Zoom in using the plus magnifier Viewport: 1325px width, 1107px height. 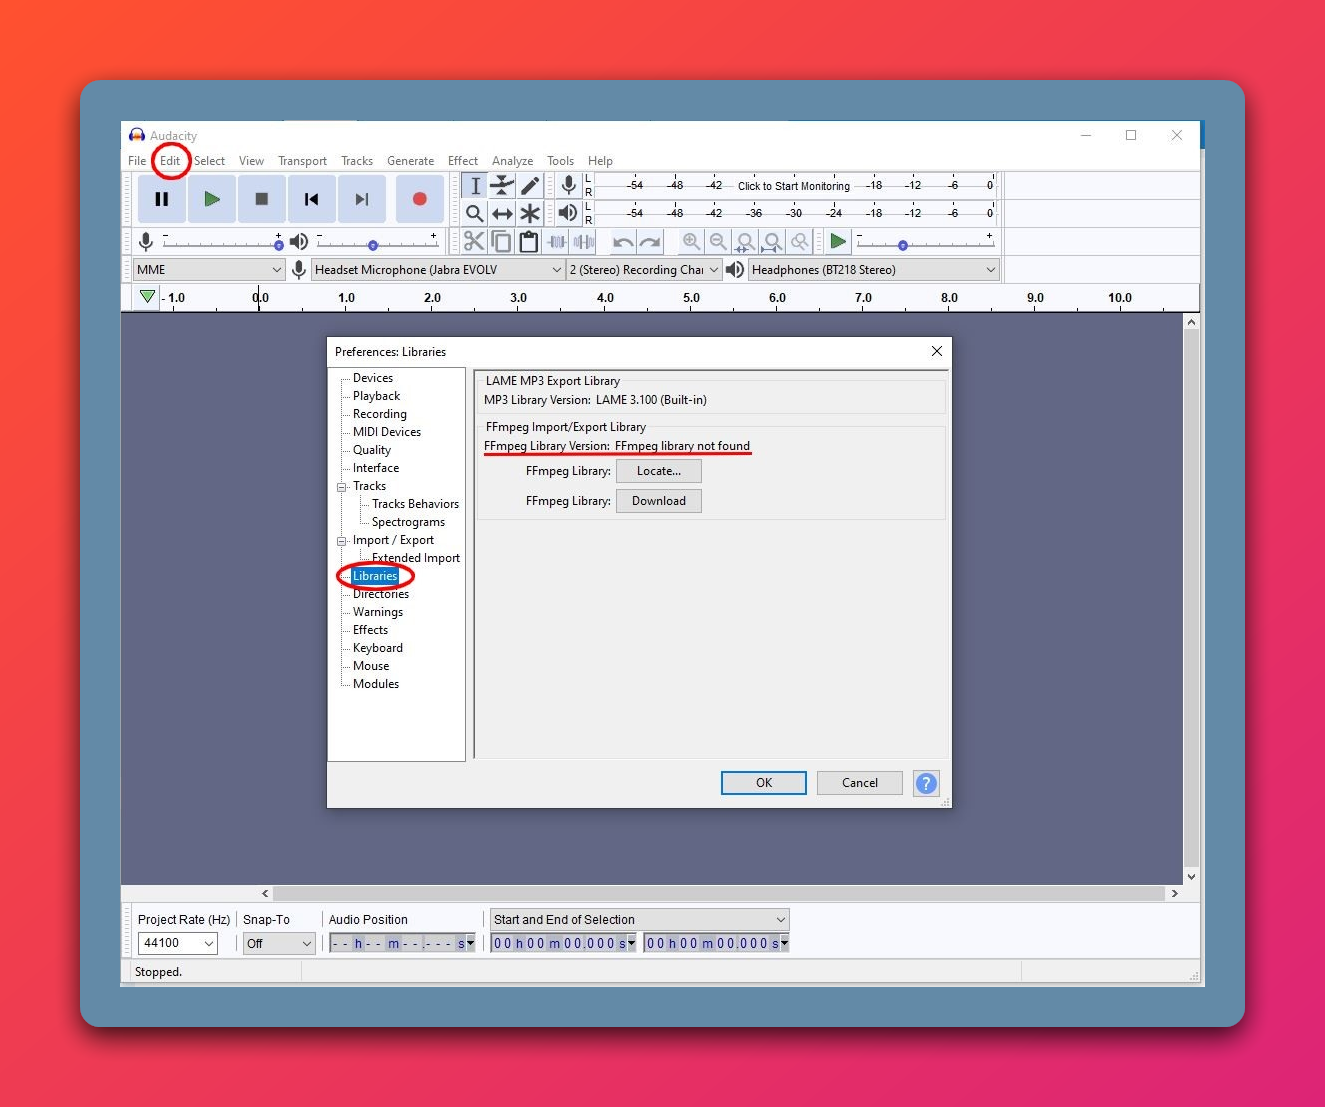click(x=691, y=241)
